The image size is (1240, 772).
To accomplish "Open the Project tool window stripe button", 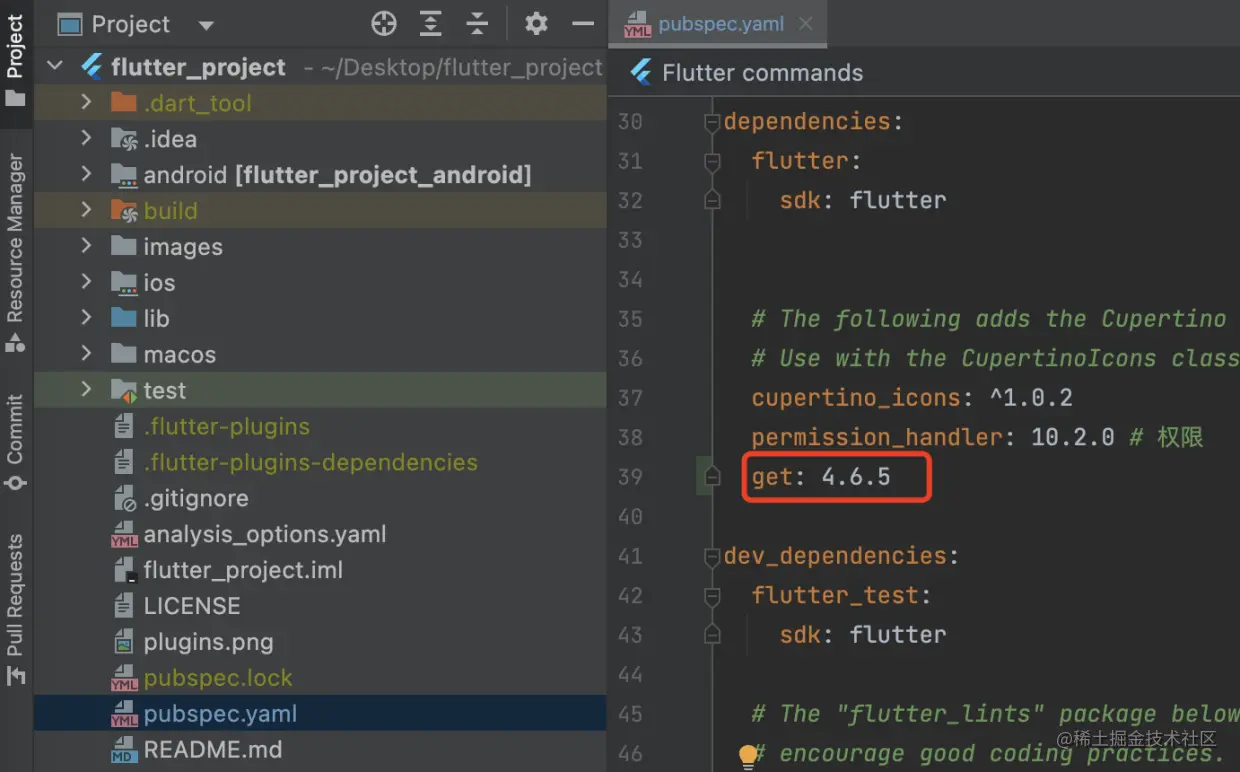I will tap(15, 58).
